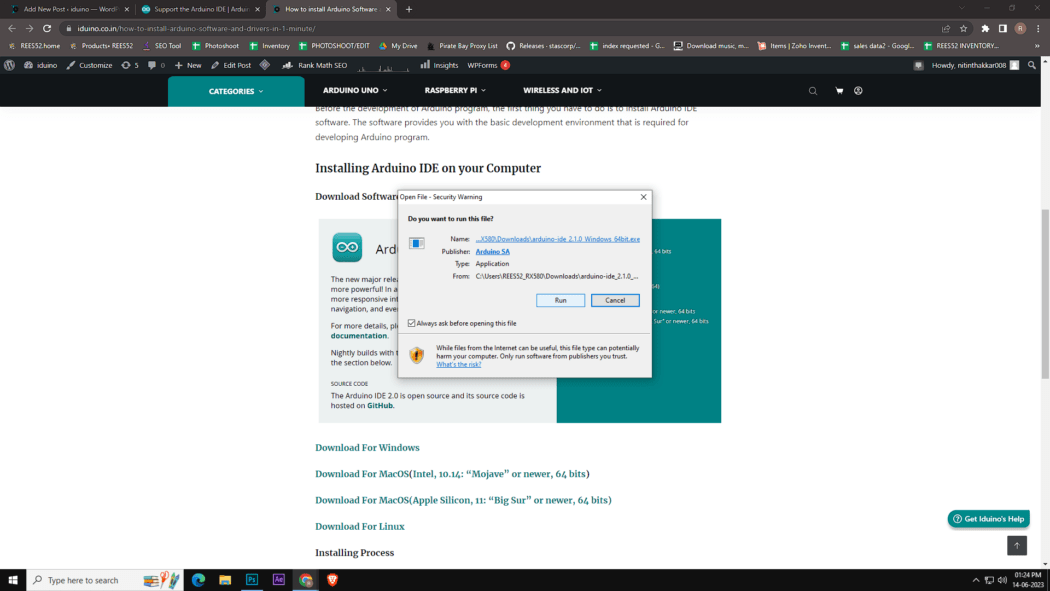Bookmark this page with the star icon
The image size is (1050, 591).
[963, 28]
